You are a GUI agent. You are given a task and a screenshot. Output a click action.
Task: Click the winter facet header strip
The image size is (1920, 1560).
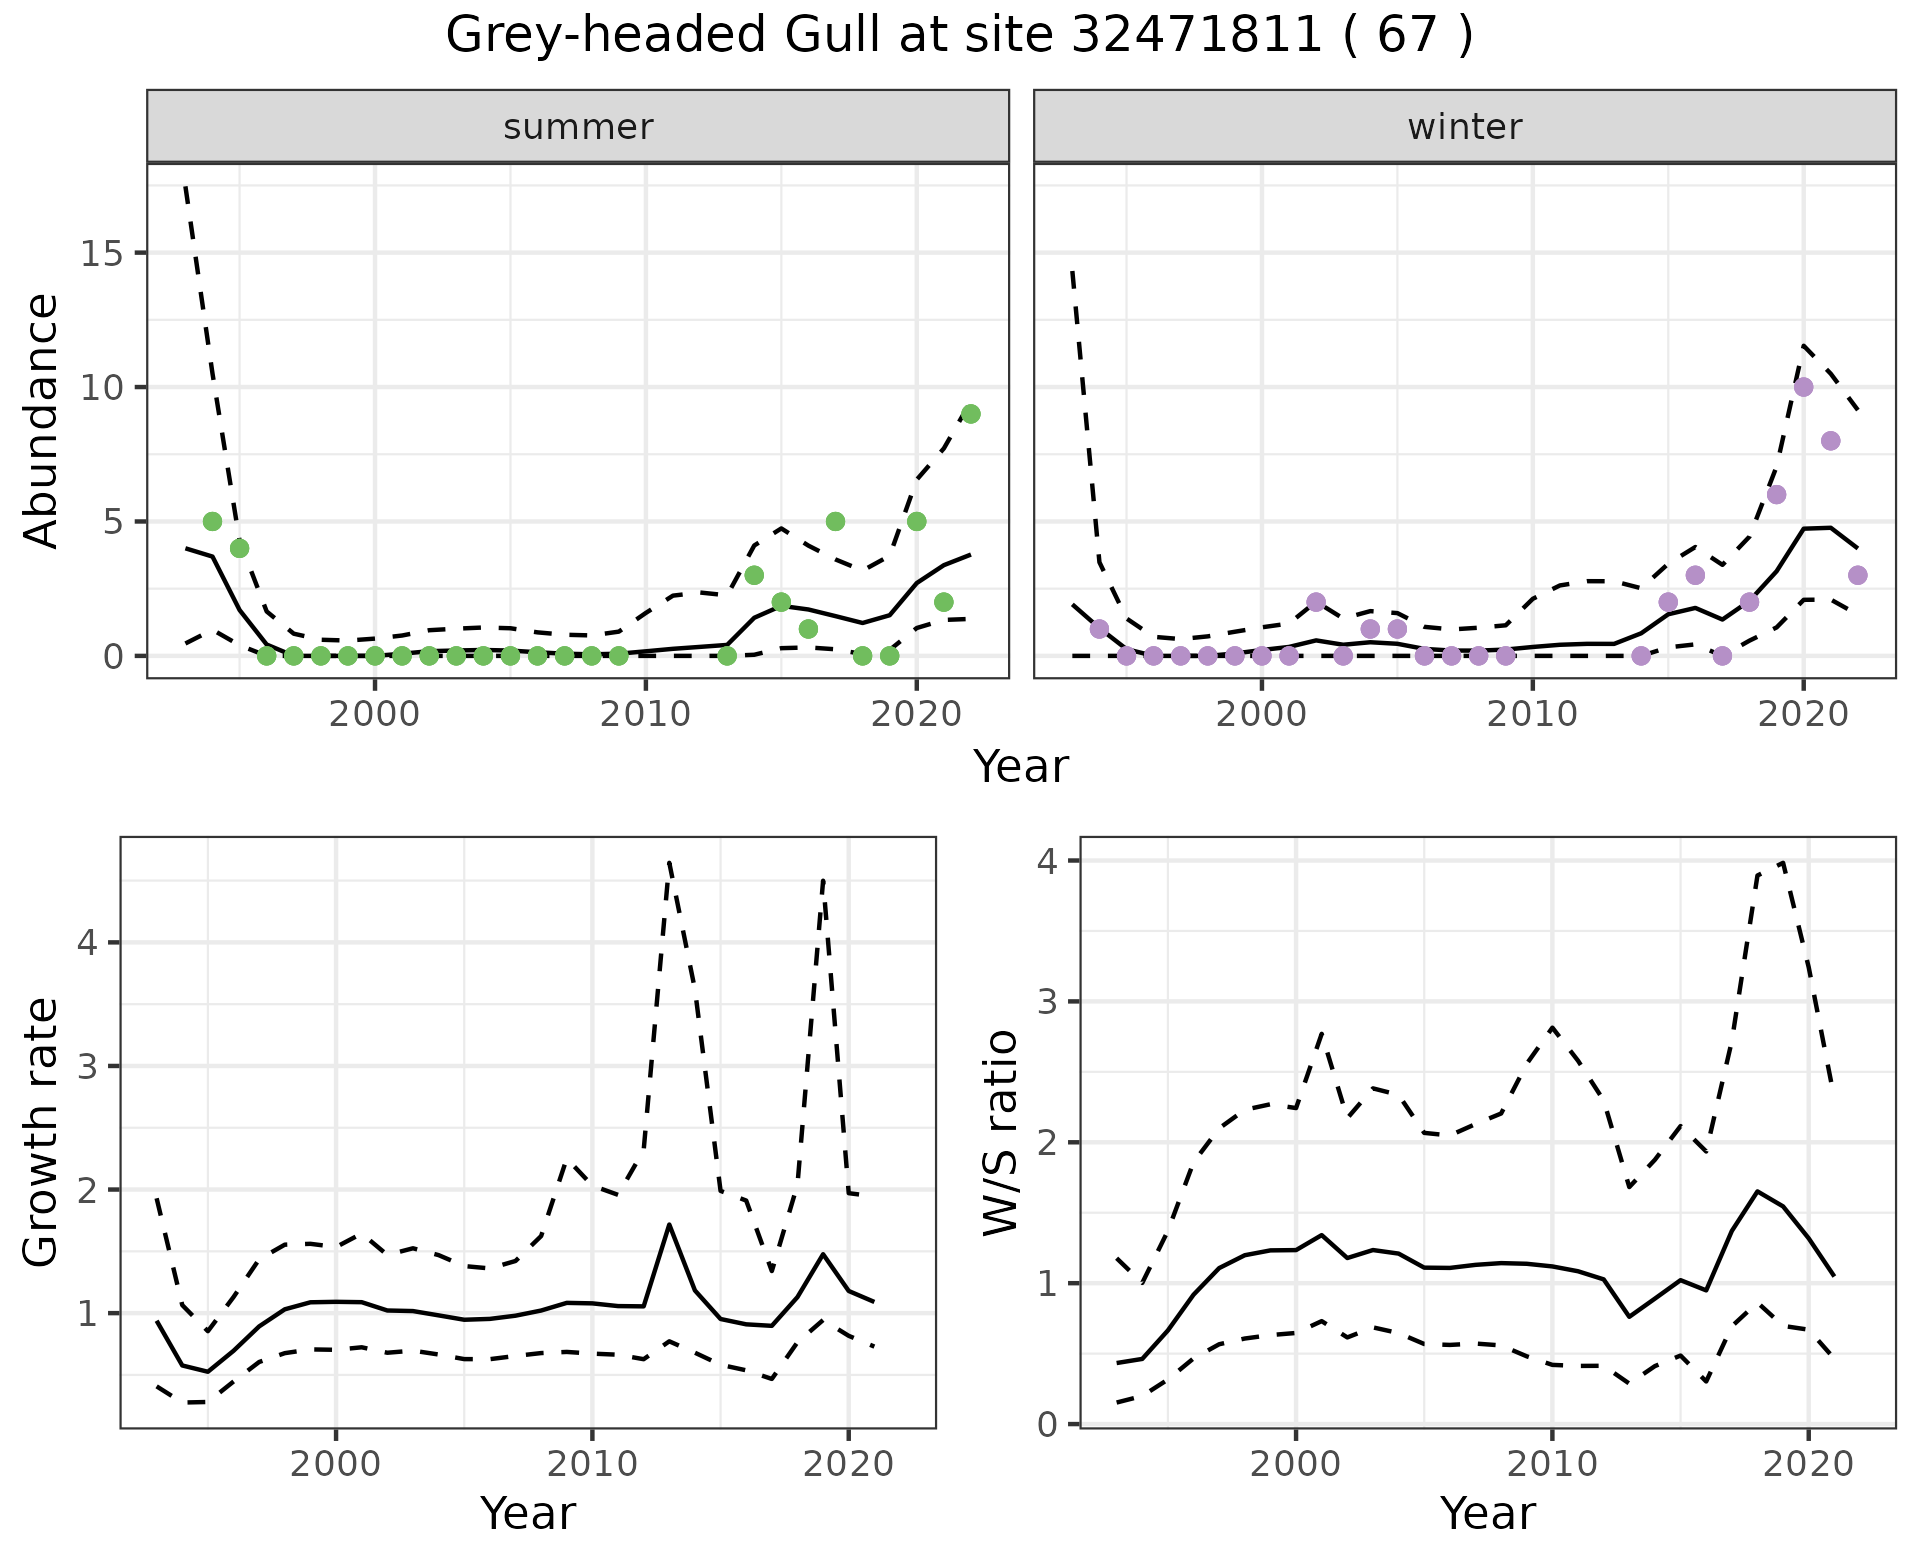point(1464,127)
